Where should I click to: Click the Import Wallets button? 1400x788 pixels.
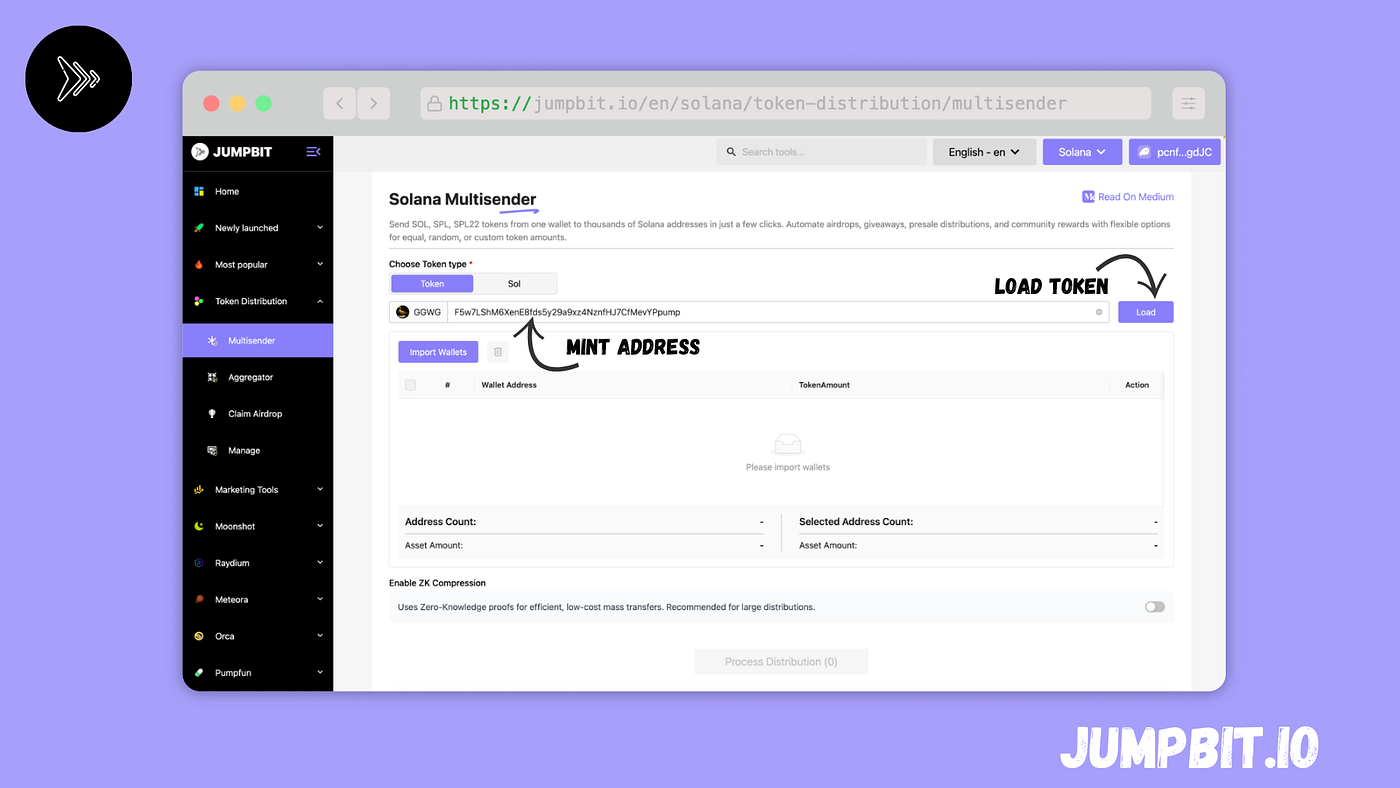[438, 352]
